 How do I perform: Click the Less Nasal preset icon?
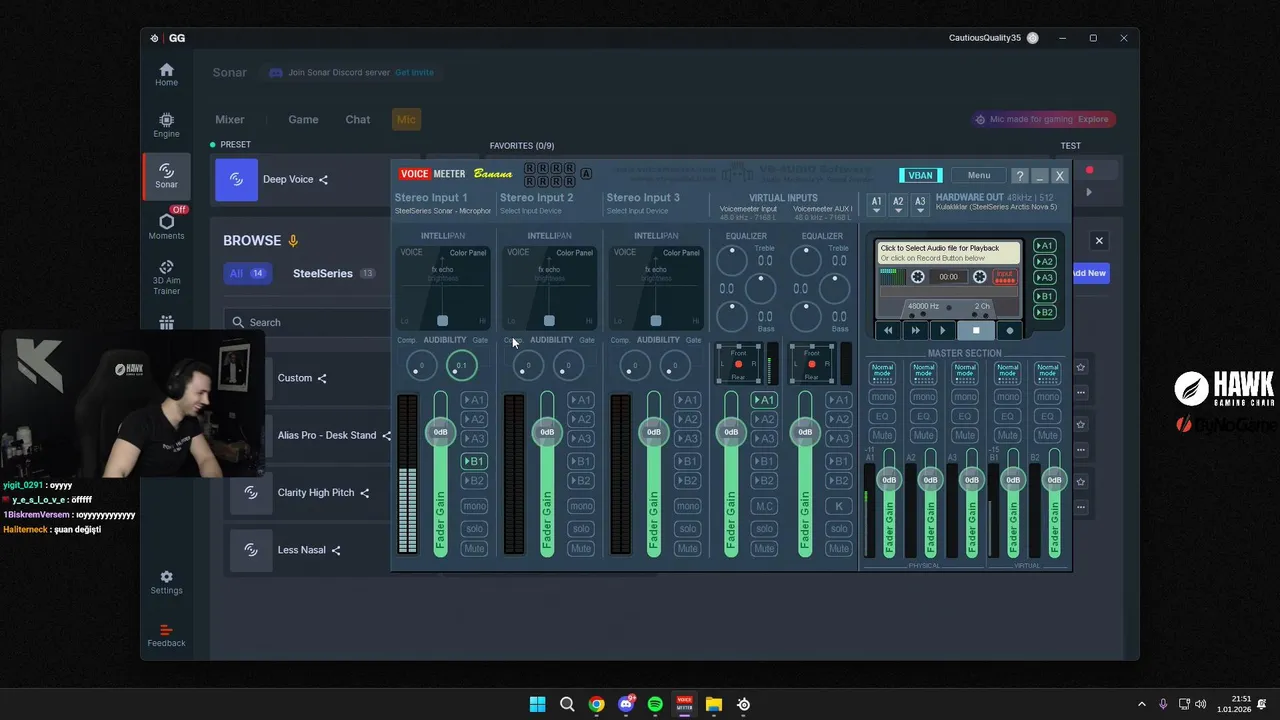[x=251, y=550]
